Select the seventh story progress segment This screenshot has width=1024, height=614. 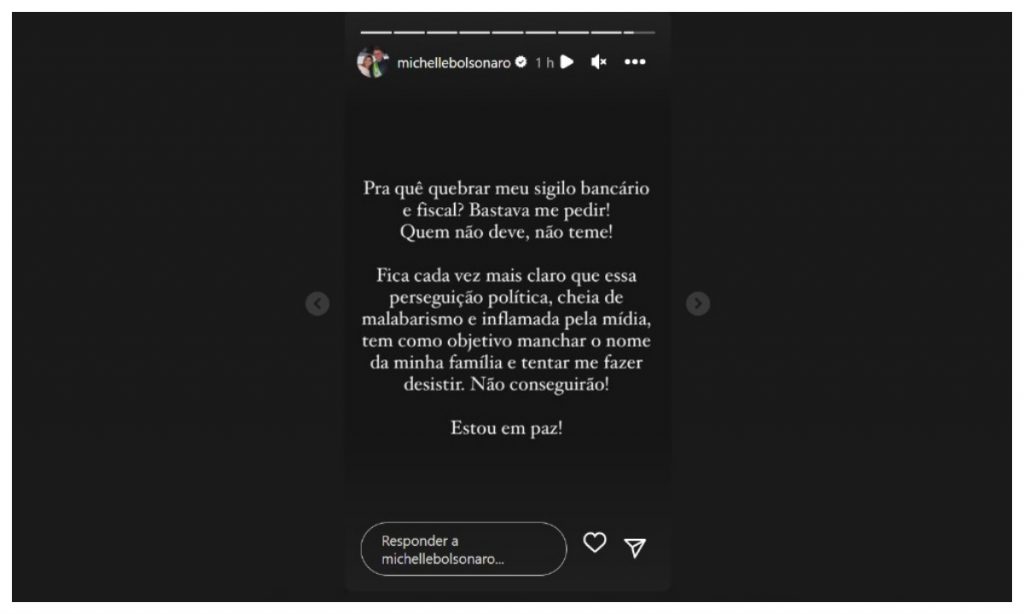coord(573,32)
